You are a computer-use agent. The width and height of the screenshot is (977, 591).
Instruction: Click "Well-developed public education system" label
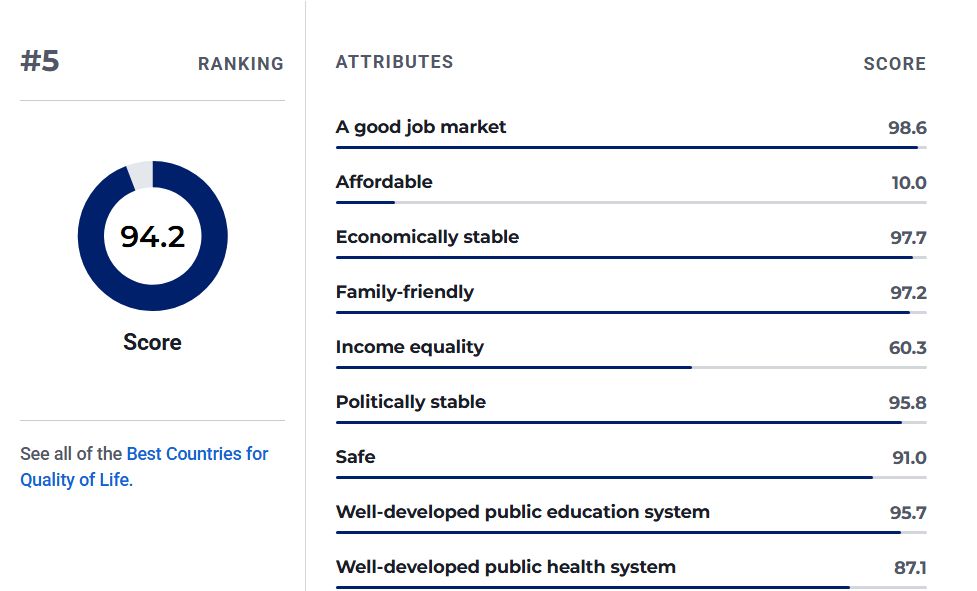point(522,512)
